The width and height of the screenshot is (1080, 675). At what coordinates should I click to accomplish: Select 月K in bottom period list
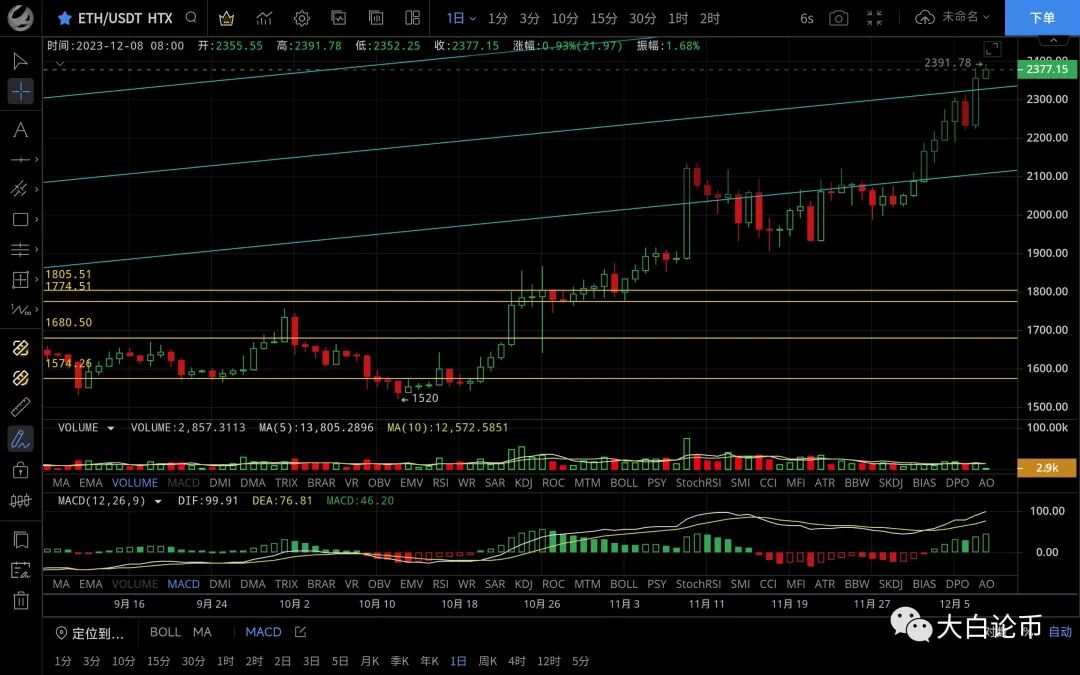click(370, 661)
